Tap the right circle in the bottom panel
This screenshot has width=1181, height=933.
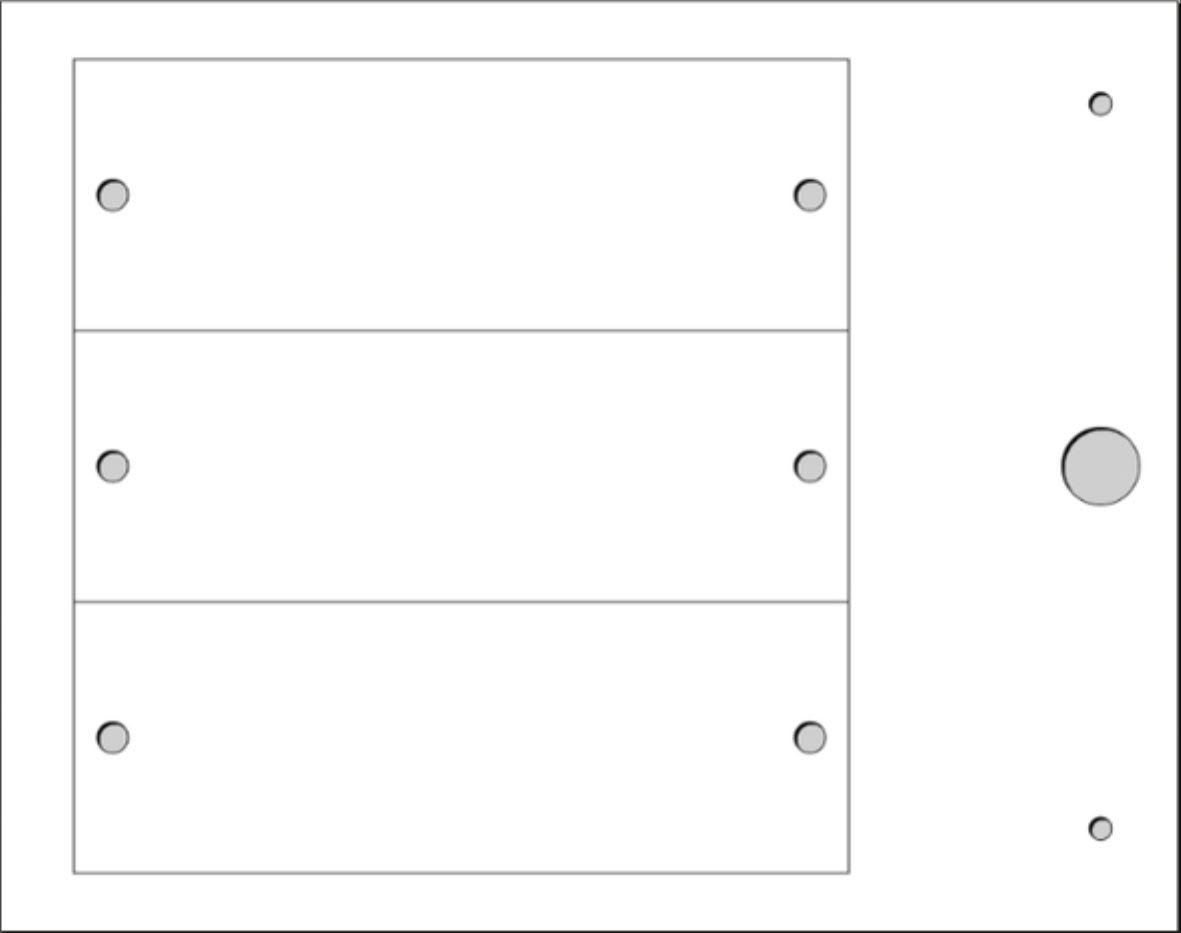tap(810, 737)
